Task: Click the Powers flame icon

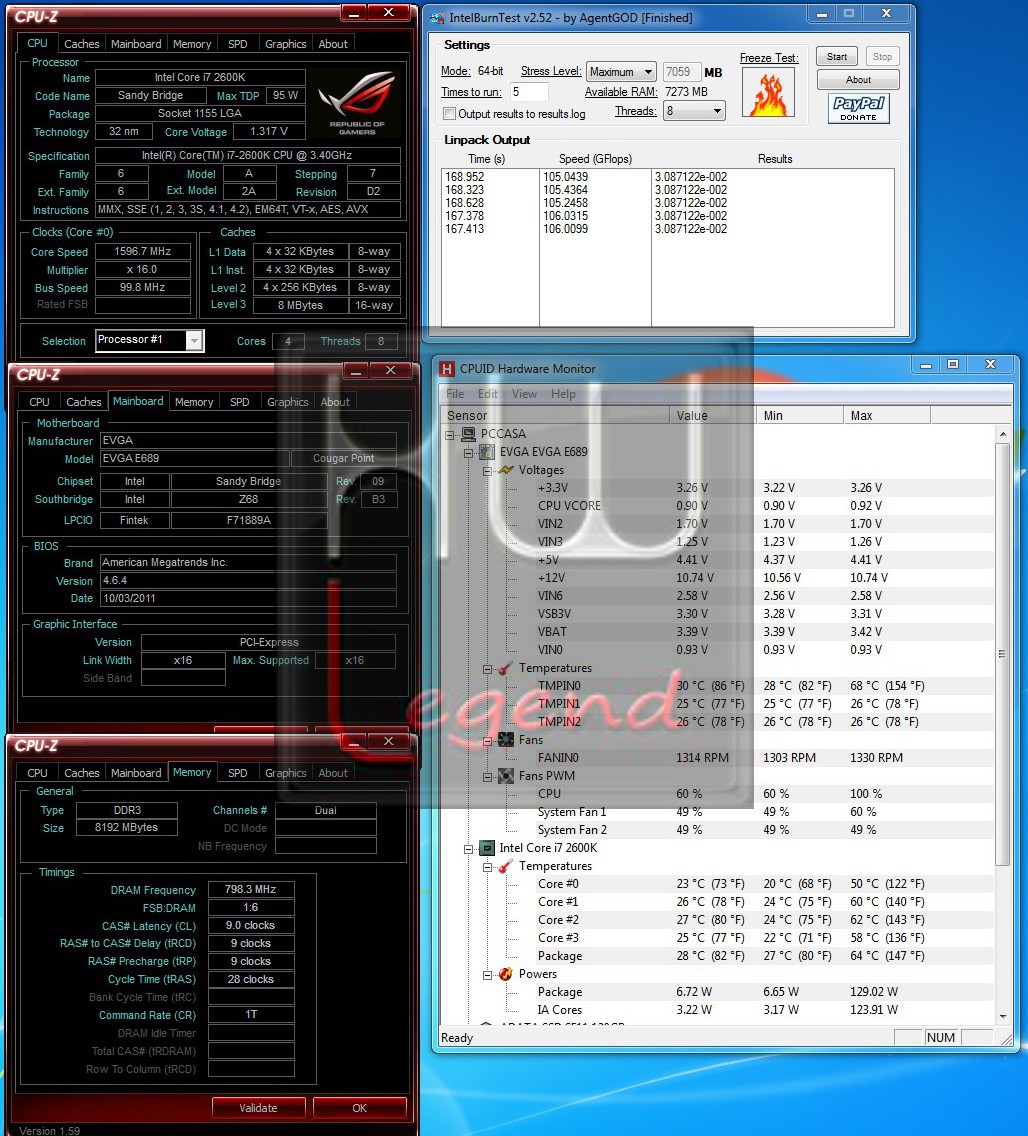Action: point(506,974)
